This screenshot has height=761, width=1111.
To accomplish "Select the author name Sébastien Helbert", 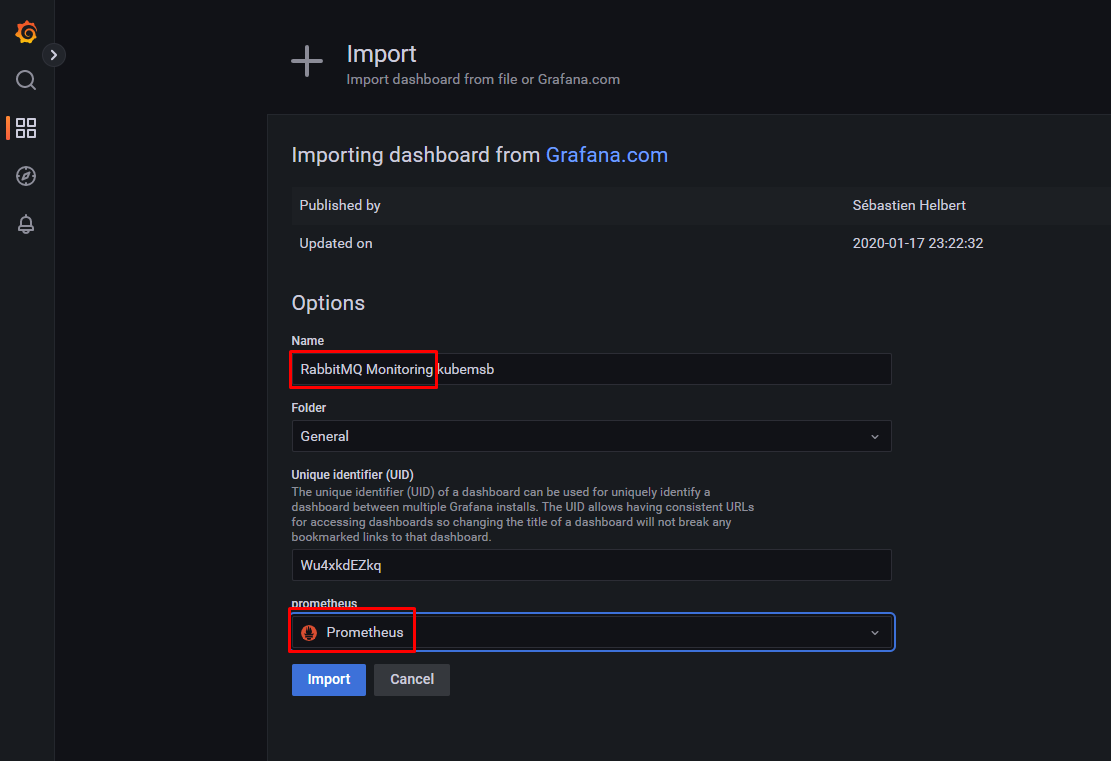I will pyautogui.click(x=909, y=205).
